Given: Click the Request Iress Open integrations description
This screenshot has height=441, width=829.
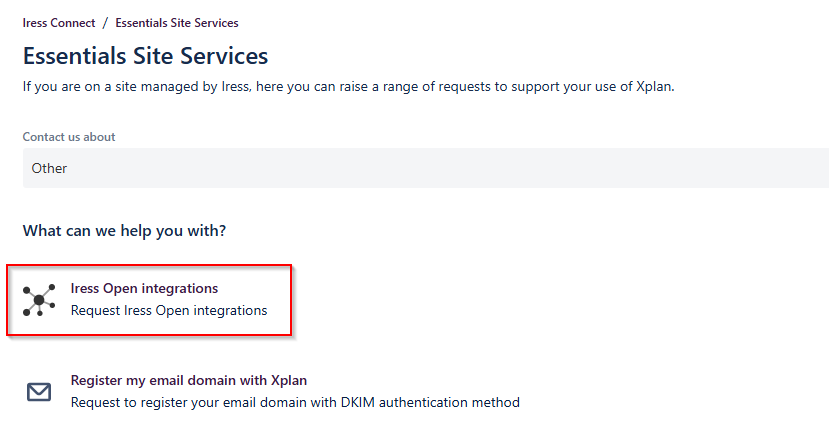Looking at the screenshot, I should [x=169, y=310].
